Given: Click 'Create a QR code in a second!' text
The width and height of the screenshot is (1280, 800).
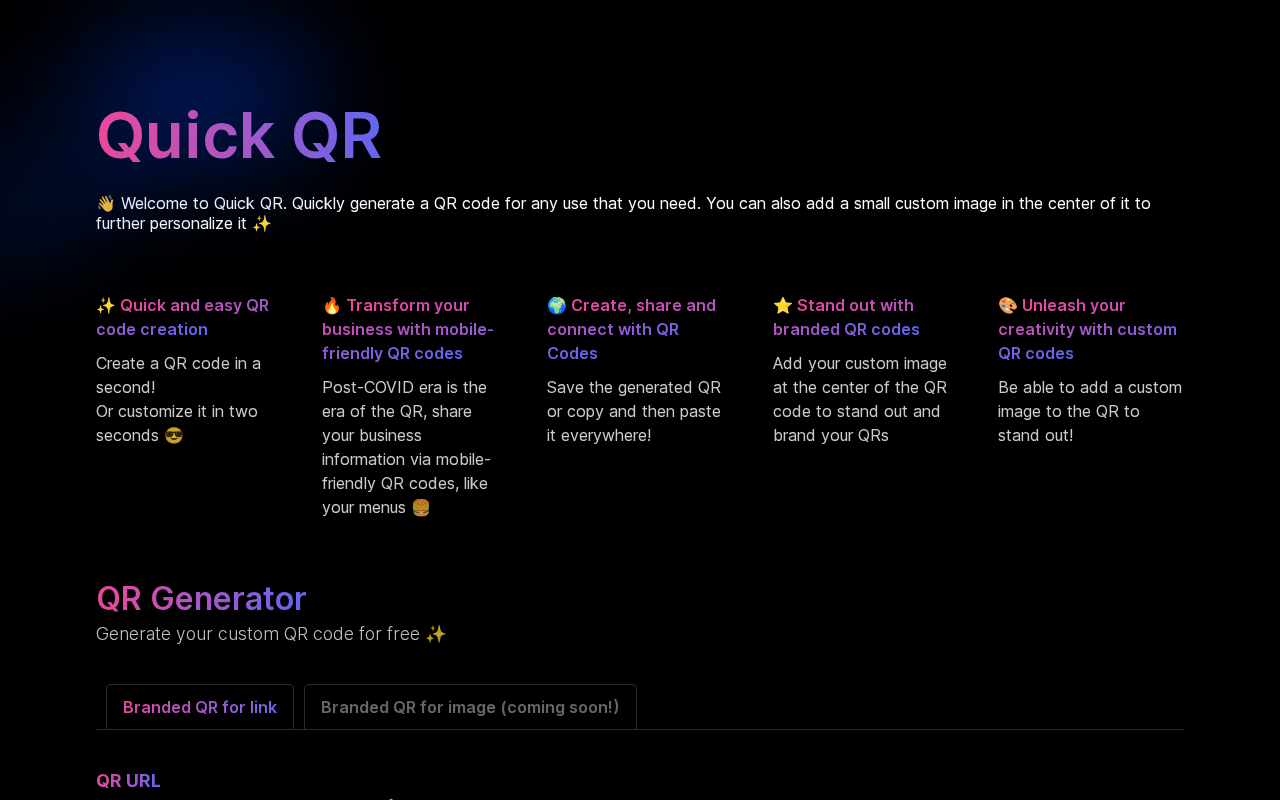Looking at the screenshot, I should 178,375.
